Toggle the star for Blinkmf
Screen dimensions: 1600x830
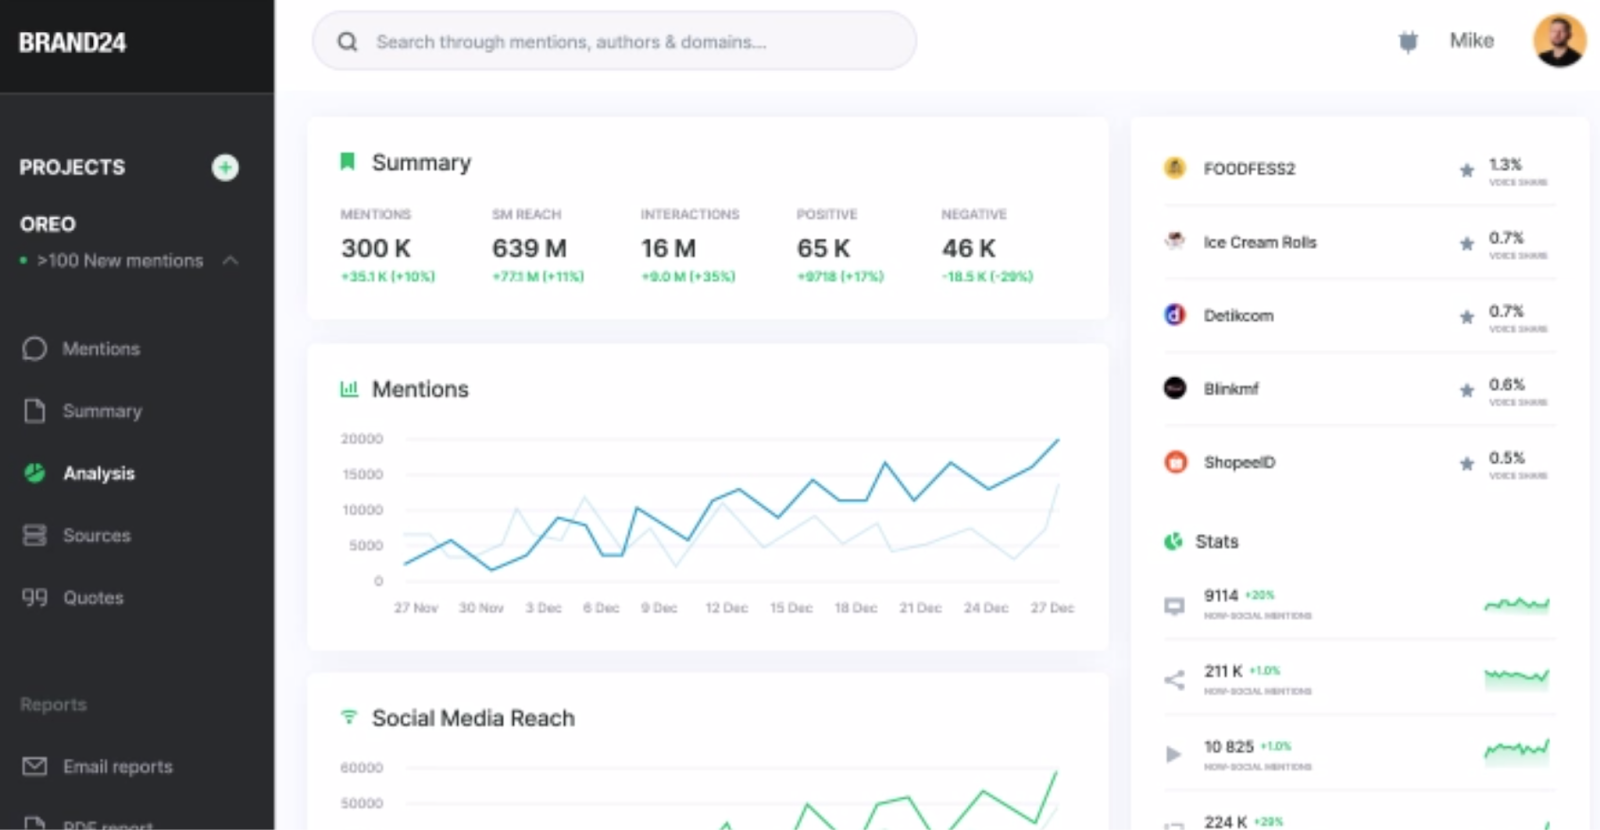coord(1466,390)
